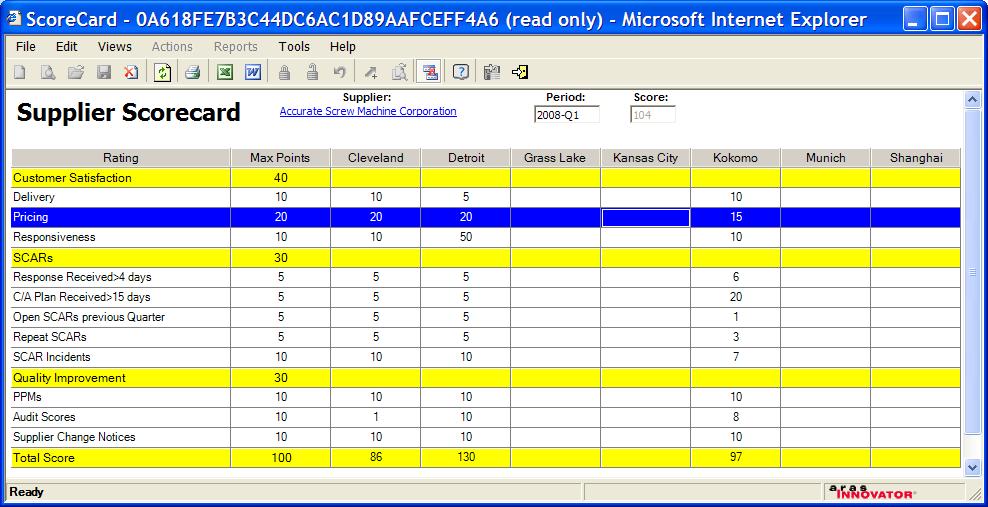Click the Detroit column header
The height and width of the screenshot is (507, 988).
pyautogui.click(x=466, y=158)
